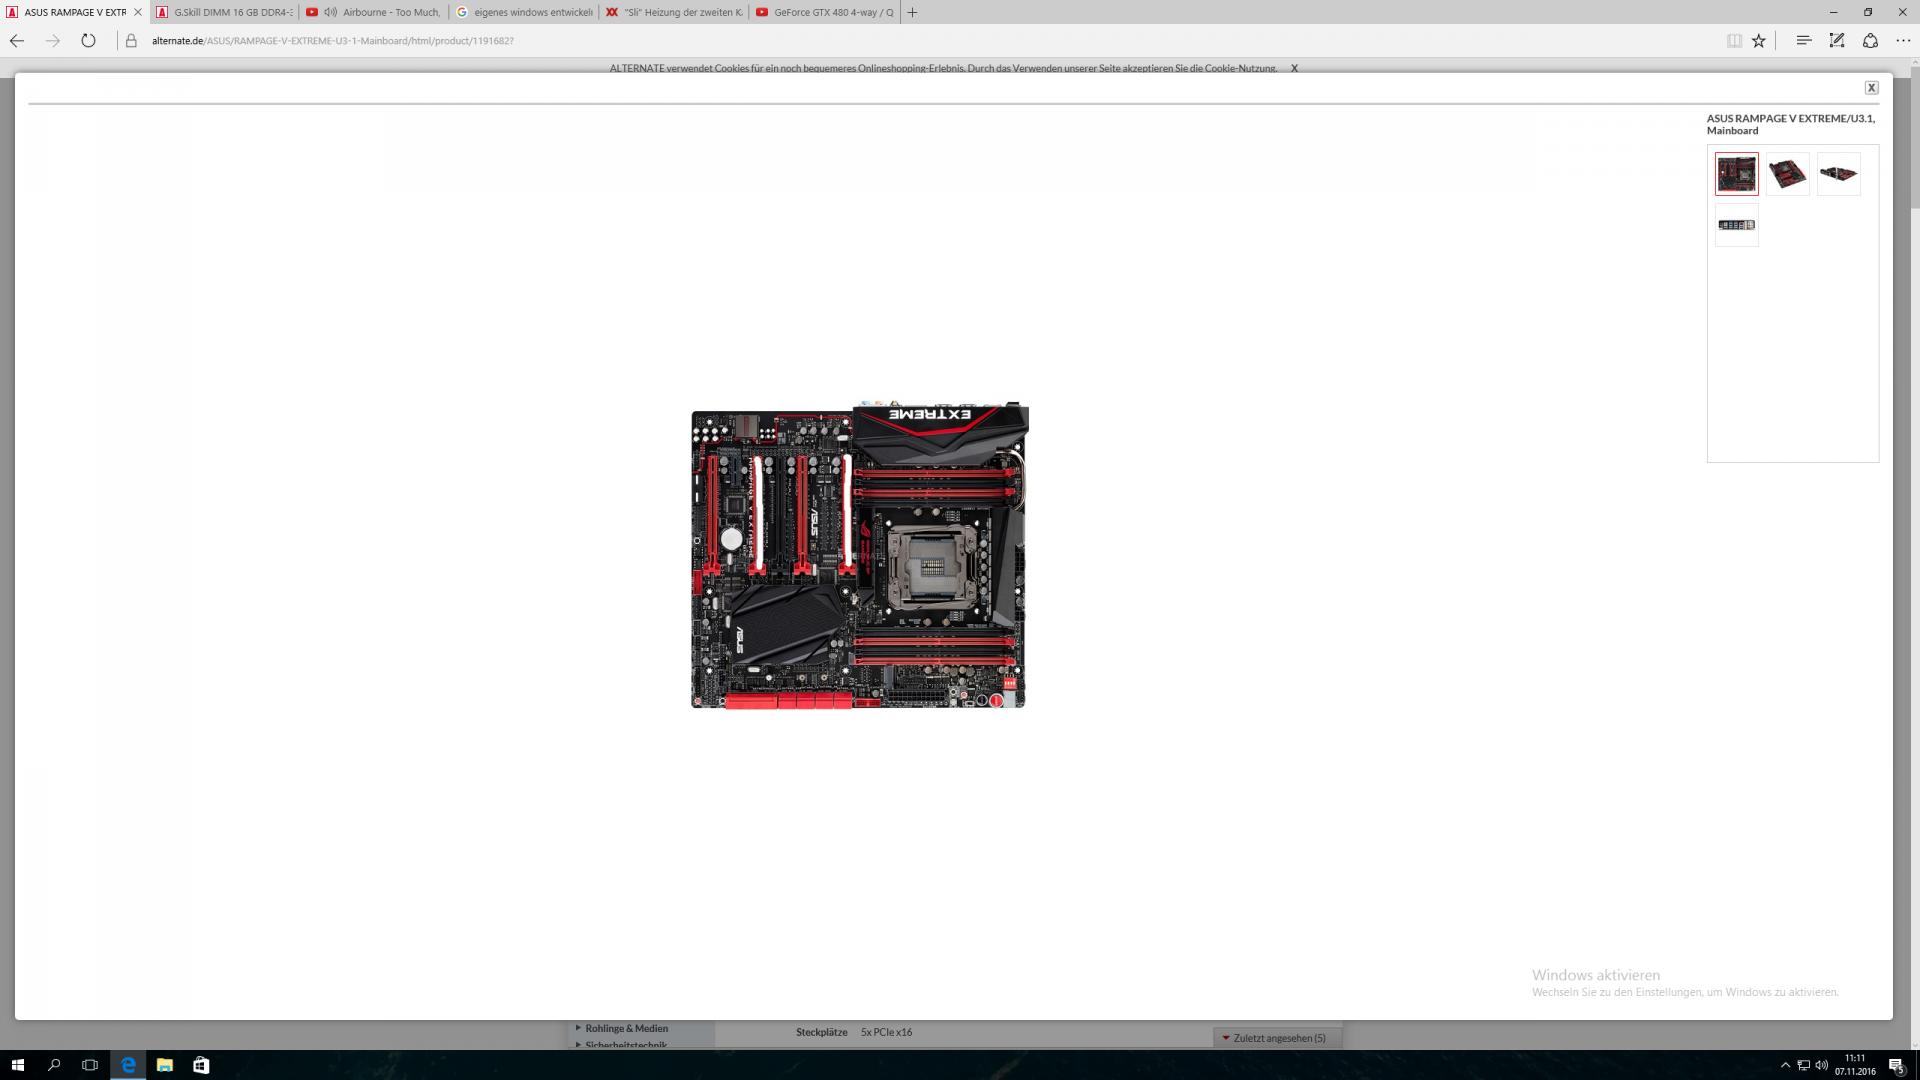Open the Edge Hub icon

pos(1803,41)
